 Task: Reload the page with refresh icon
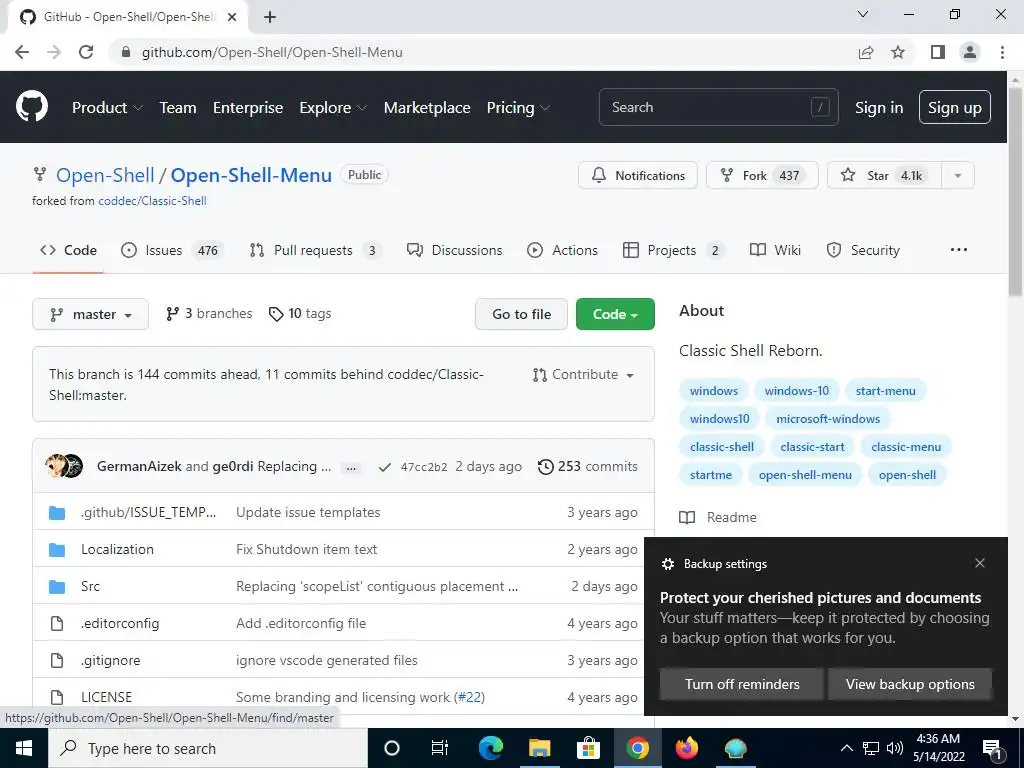click(86, 52)
